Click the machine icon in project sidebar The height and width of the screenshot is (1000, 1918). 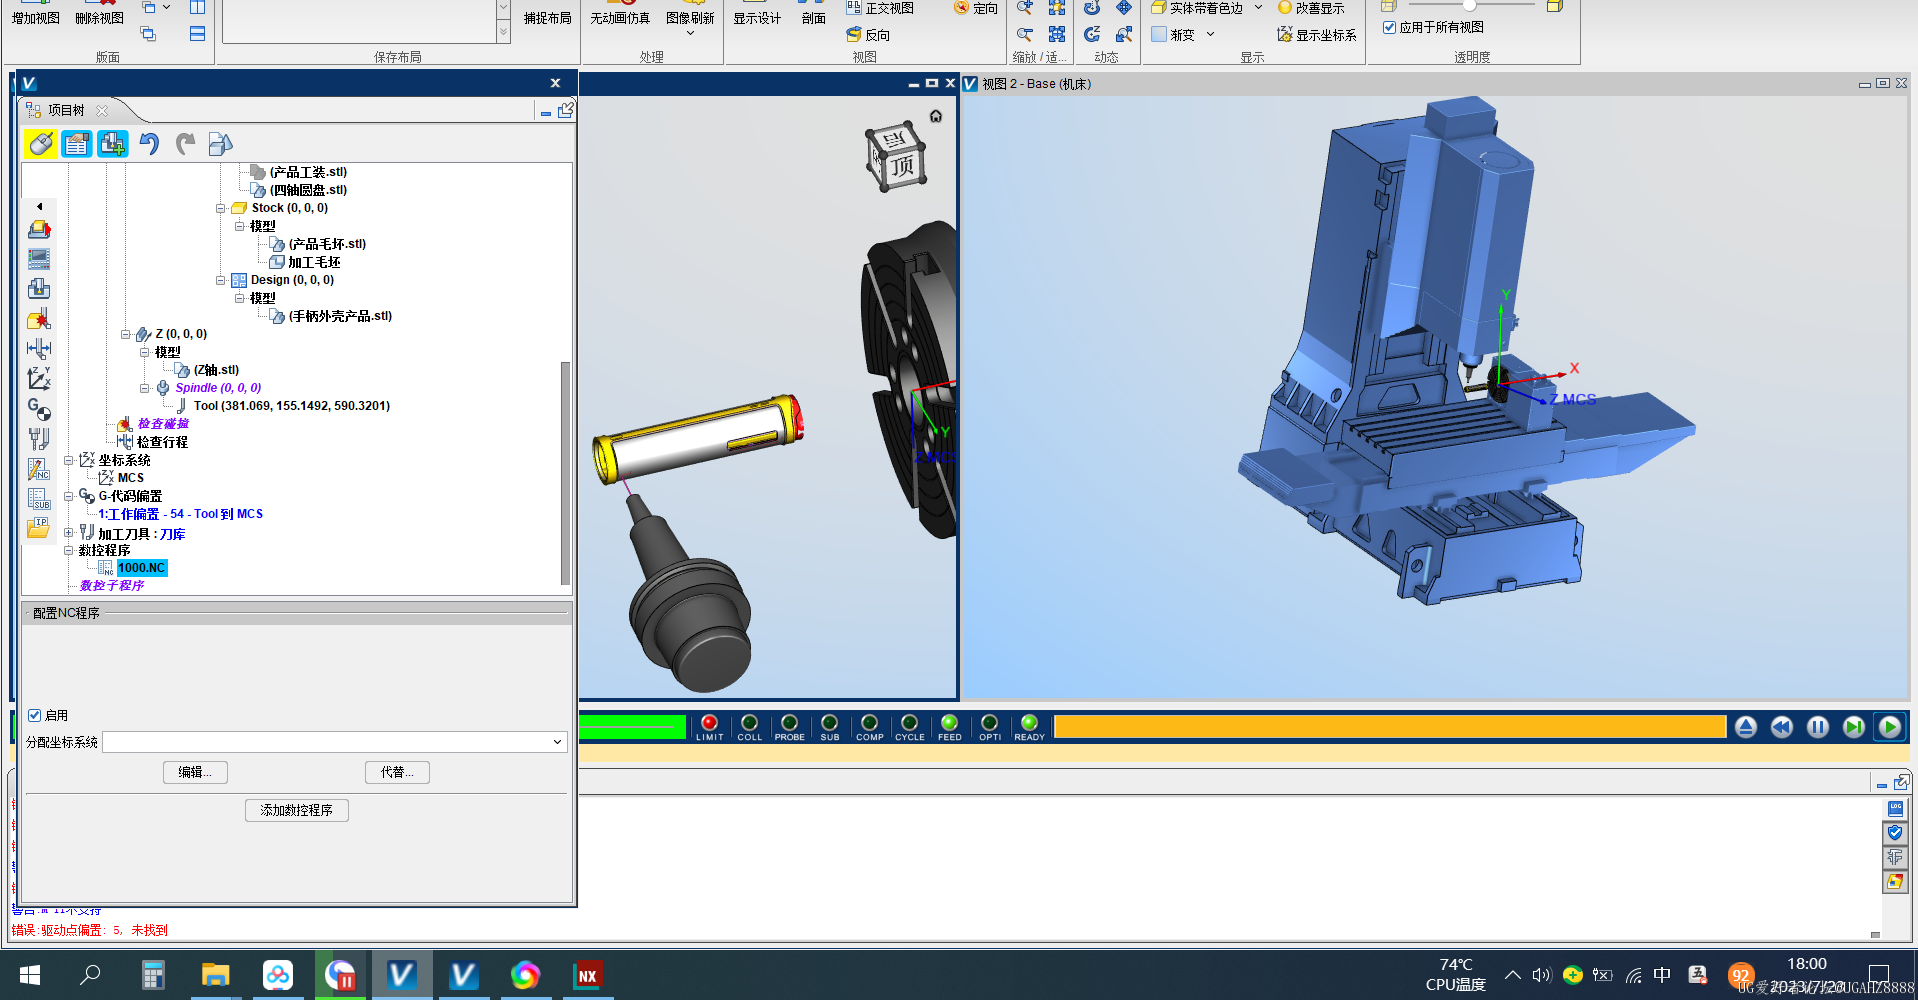pyautogui.click(x=39, y=229)
